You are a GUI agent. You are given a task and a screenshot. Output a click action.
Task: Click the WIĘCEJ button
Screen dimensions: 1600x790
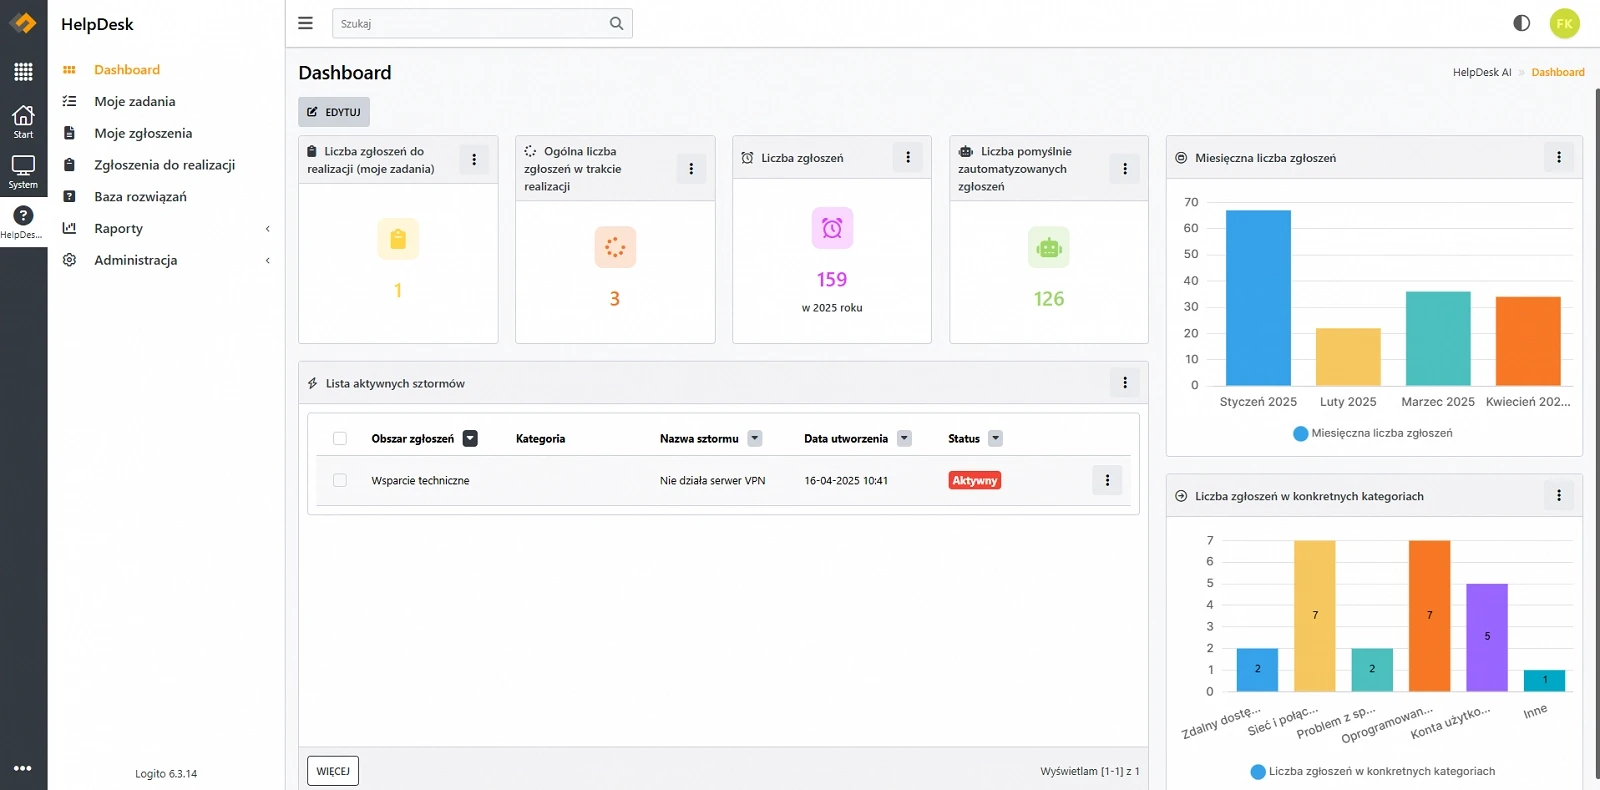(333, 771)
